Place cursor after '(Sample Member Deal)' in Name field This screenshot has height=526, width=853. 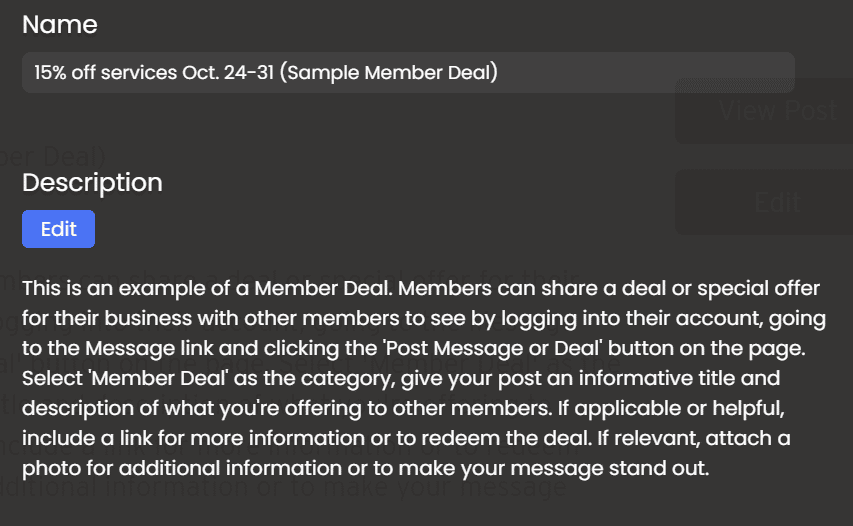point(498,72)
